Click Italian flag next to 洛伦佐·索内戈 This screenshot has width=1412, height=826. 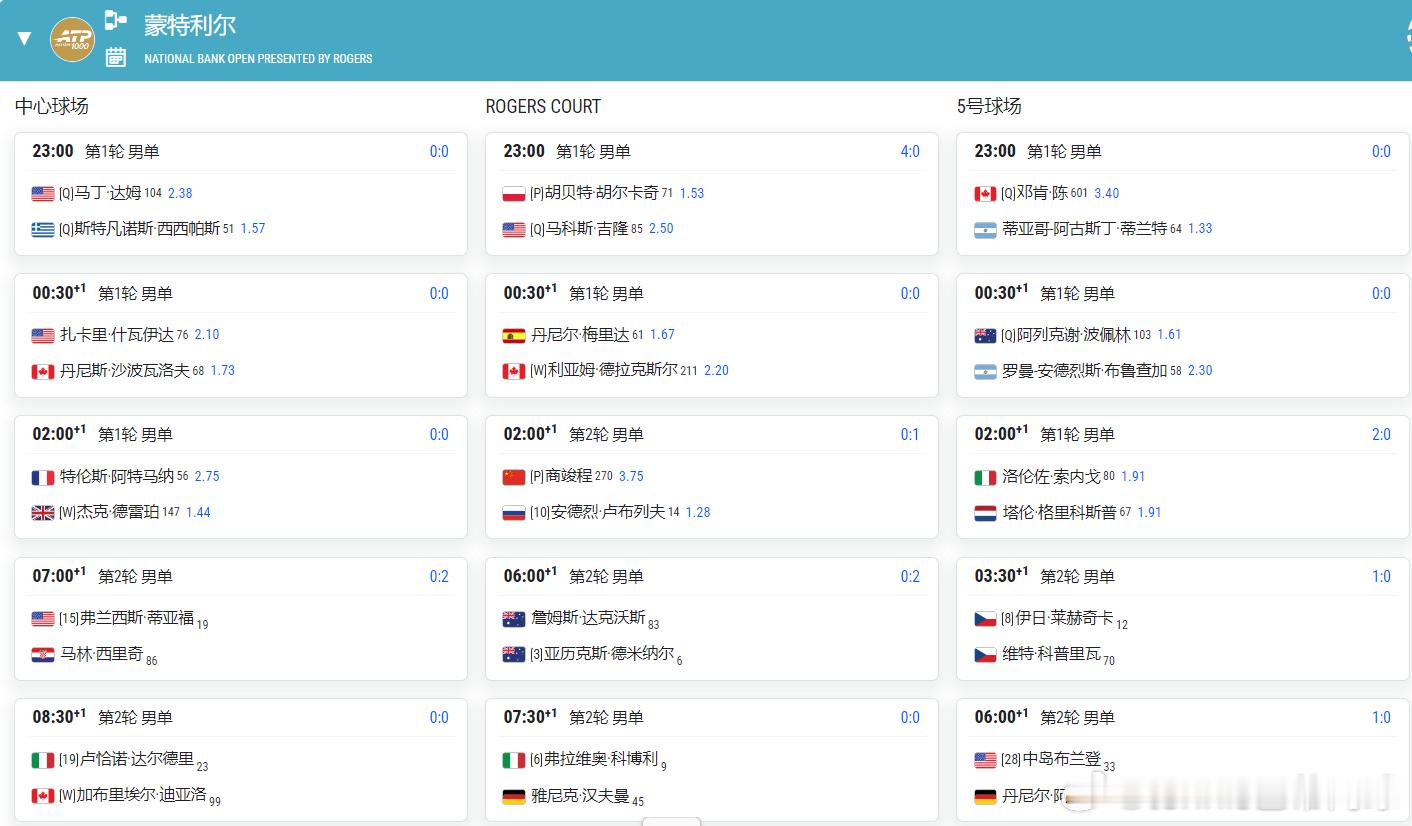(986, 478)
